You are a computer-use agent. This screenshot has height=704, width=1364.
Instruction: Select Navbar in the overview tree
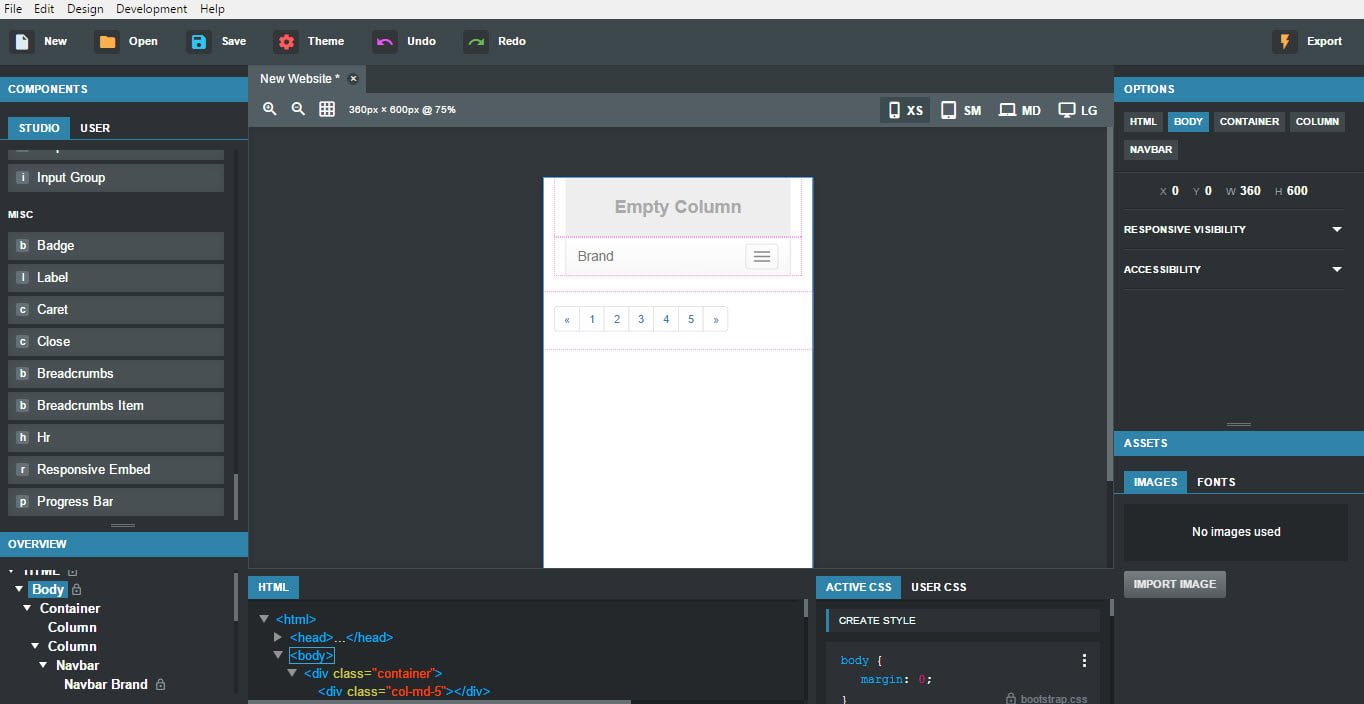[x=77, y=665]
